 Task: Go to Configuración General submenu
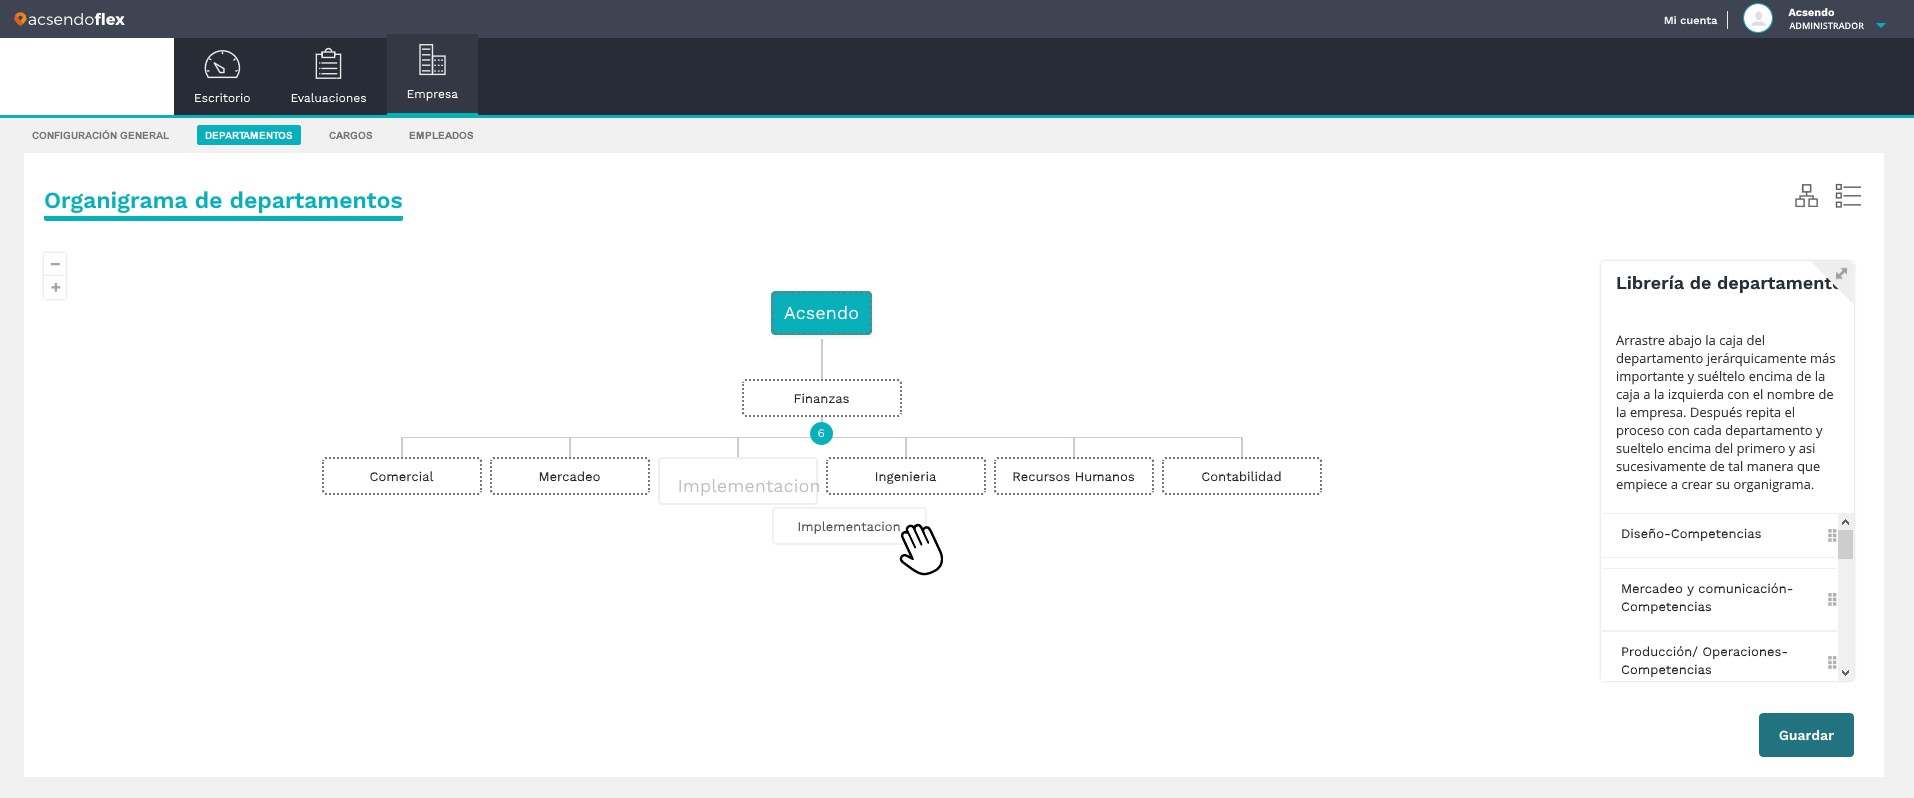(x=100, y=135)
